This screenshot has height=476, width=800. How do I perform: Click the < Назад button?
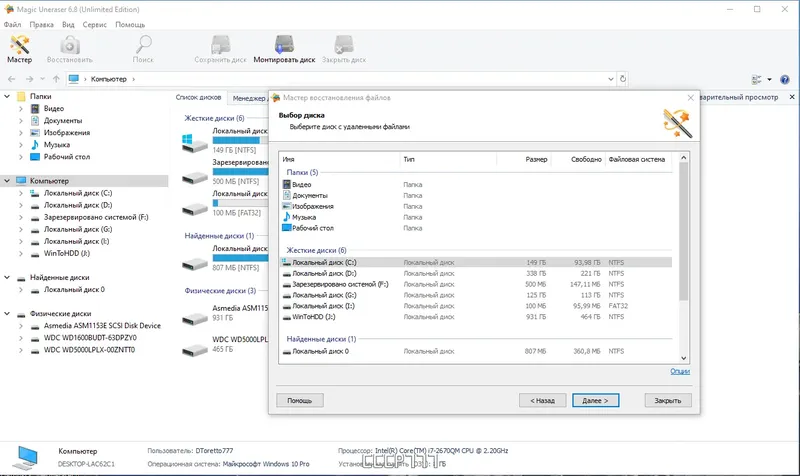(x=542, y=400)
